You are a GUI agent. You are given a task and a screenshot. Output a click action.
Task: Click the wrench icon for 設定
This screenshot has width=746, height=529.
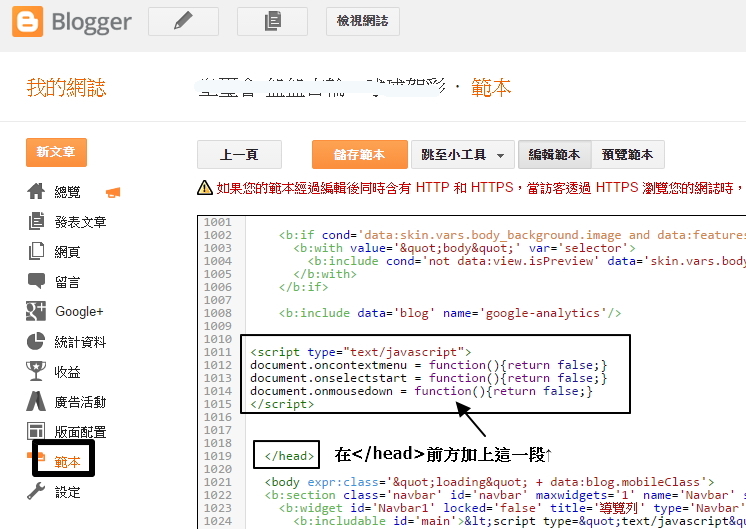(36, 491)
